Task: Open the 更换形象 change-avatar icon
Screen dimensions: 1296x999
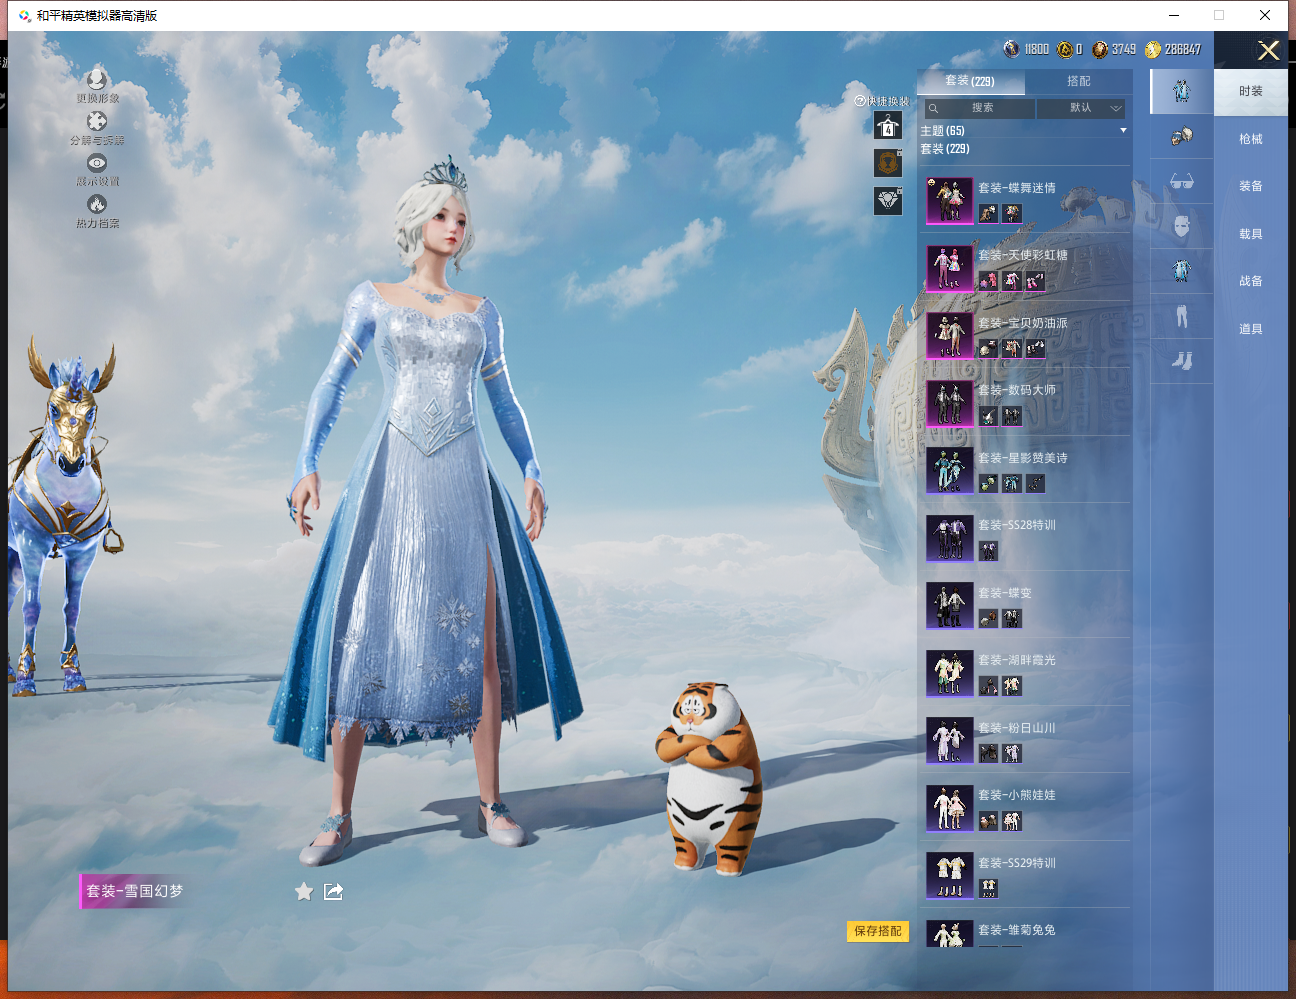Action: (97, 79)
